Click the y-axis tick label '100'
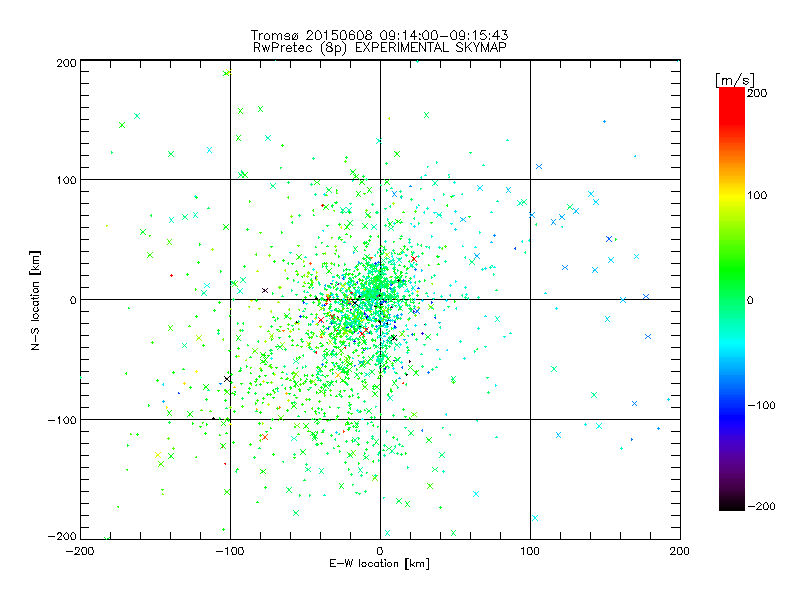 pyautogui.click(x=66, y=180)
